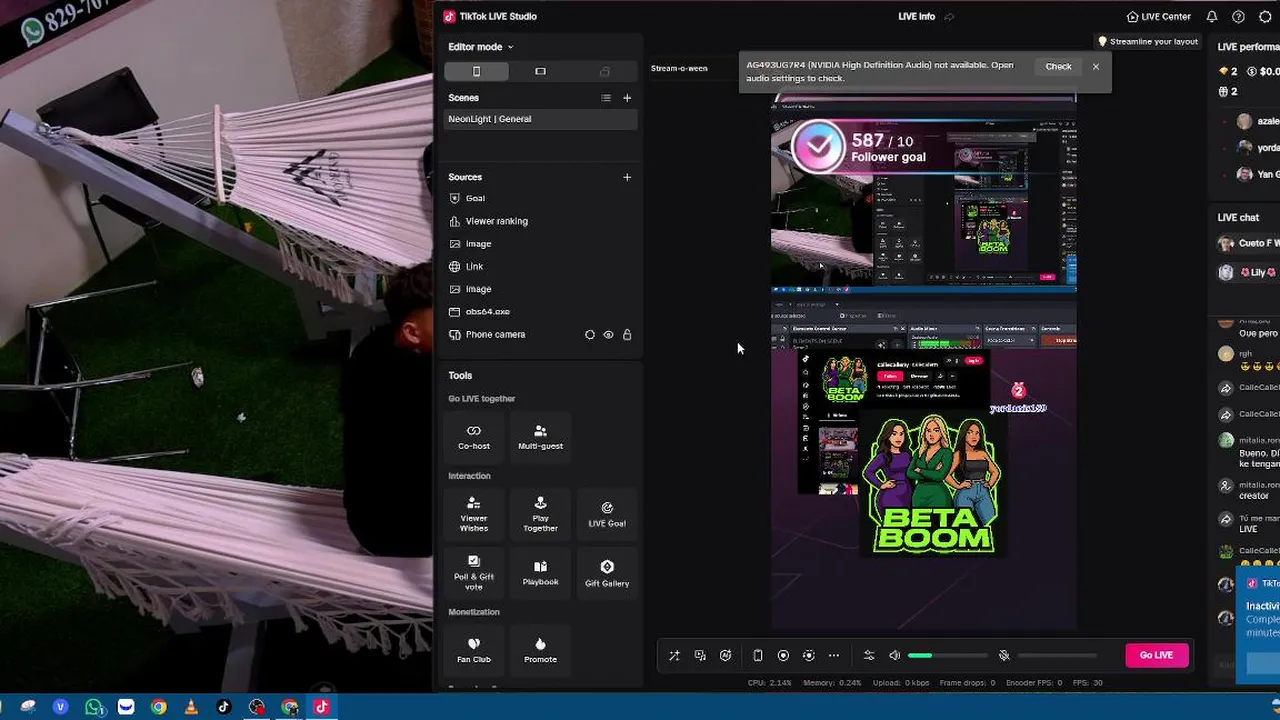The width and height of the screenshot is (1280, 720).
Task: Open the Co-host tool
Action: (474, 437)
